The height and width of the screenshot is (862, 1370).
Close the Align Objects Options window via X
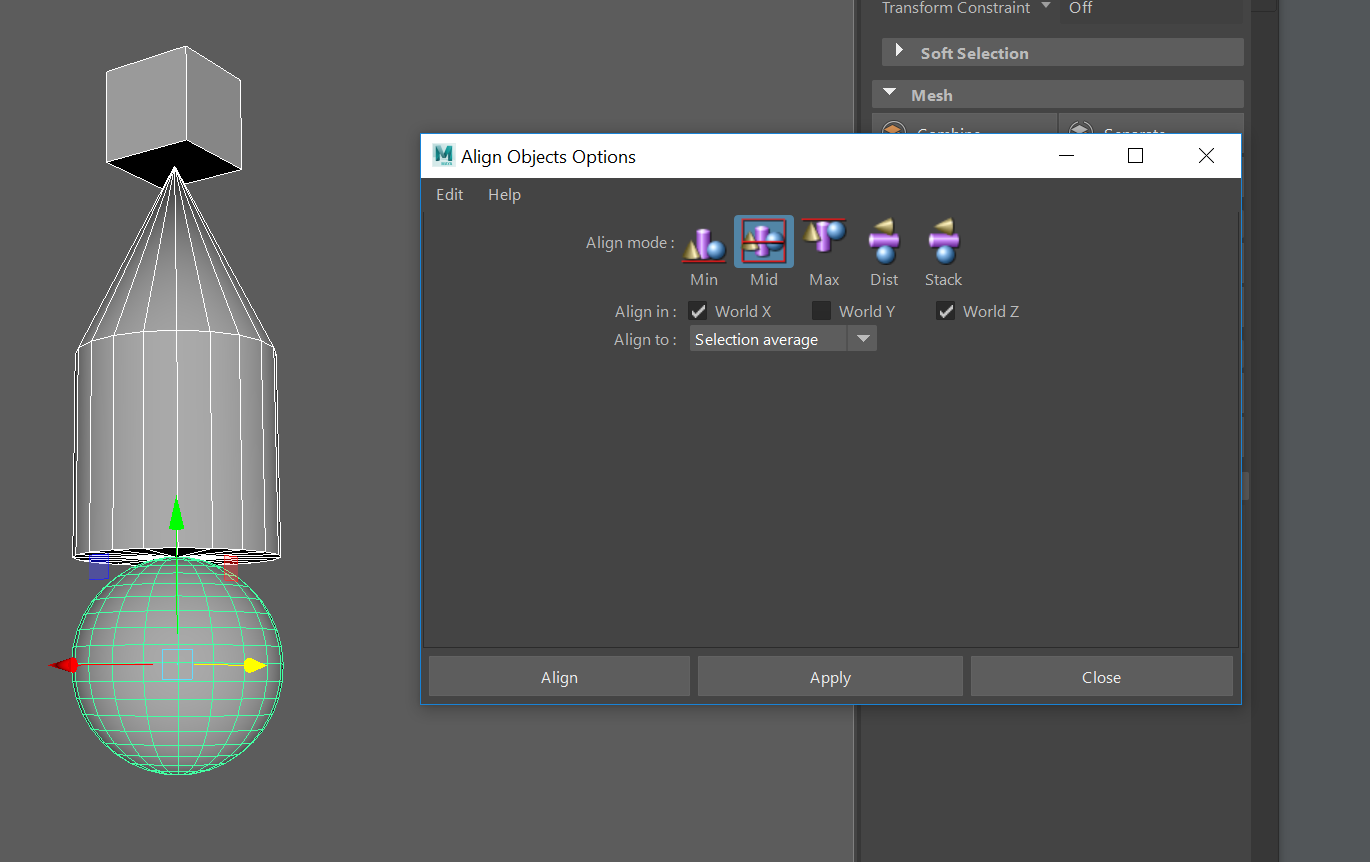[1206, 156]
